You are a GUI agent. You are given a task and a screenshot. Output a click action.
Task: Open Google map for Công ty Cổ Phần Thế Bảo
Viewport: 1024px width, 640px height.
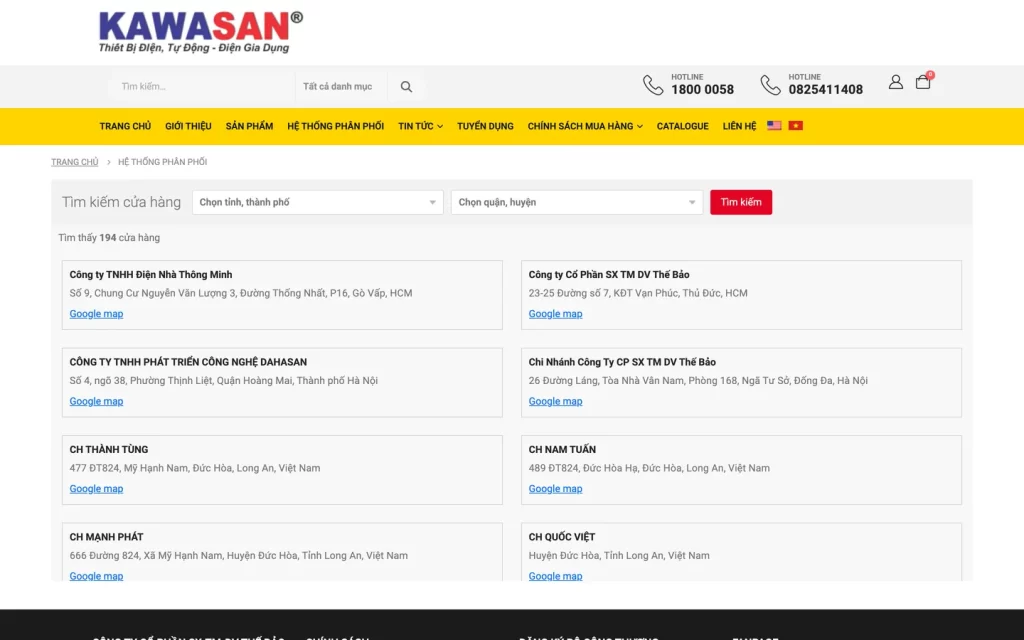[x=555, y=314]
